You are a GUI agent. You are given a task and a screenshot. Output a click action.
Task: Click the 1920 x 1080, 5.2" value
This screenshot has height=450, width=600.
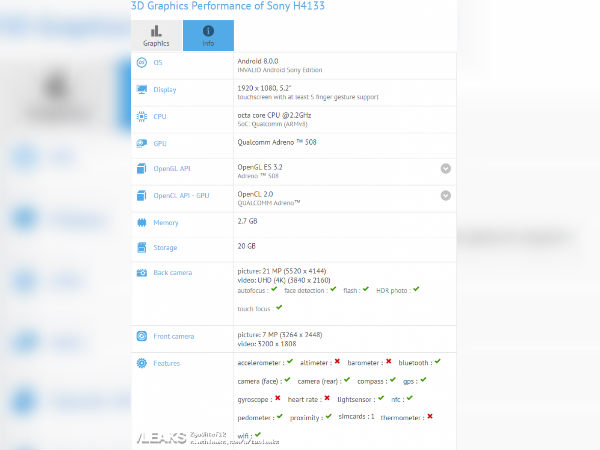pos(264,88)
